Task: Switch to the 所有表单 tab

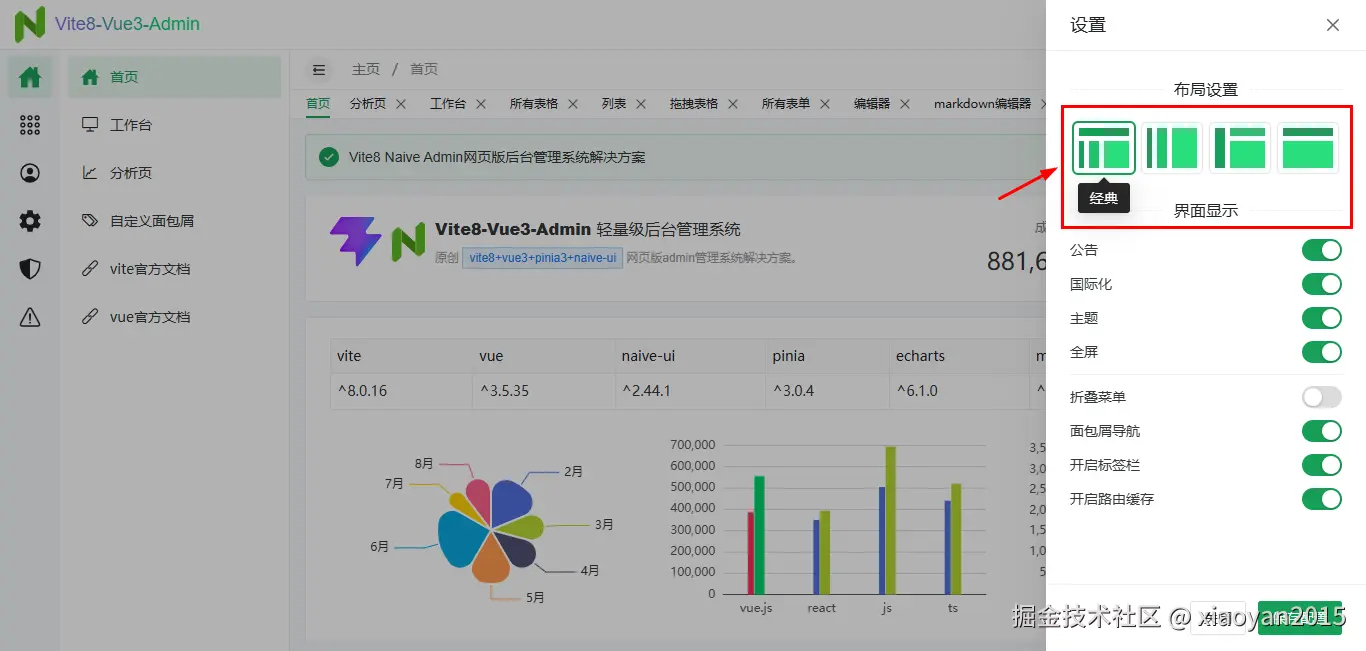Action: 786,104
